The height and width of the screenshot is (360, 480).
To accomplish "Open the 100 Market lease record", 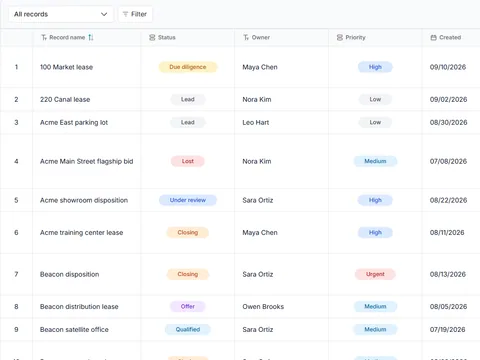I will (x=66, y=67).
